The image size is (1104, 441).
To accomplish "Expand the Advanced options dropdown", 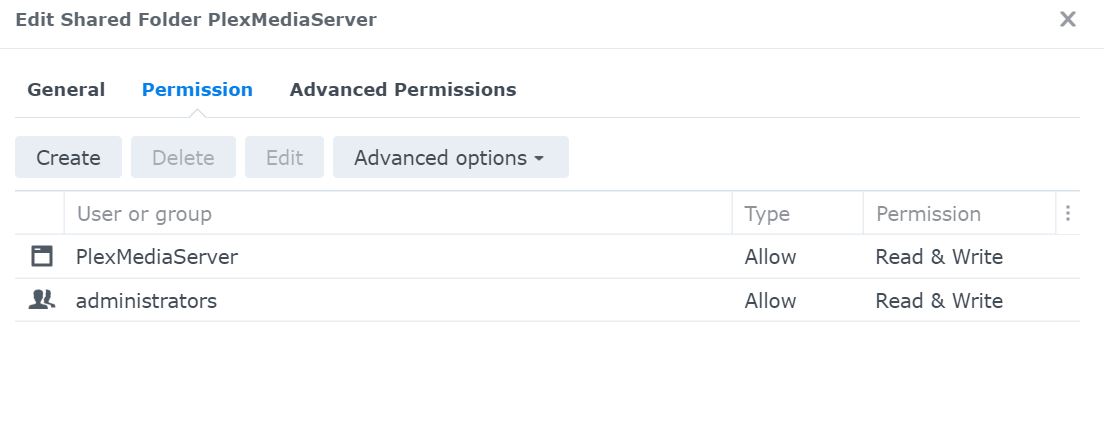I will coord(450,158).
